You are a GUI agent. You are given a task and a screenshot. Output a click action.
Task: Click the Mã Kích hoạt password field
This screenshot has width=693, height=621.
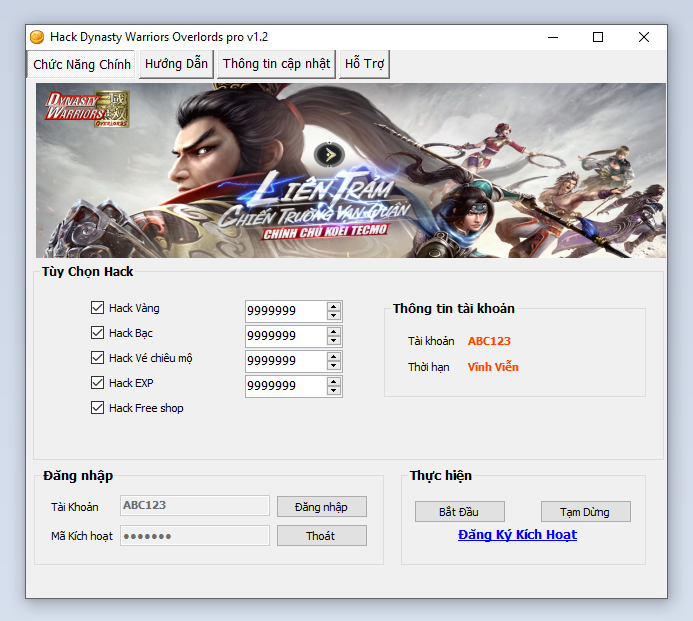(195, 536)
